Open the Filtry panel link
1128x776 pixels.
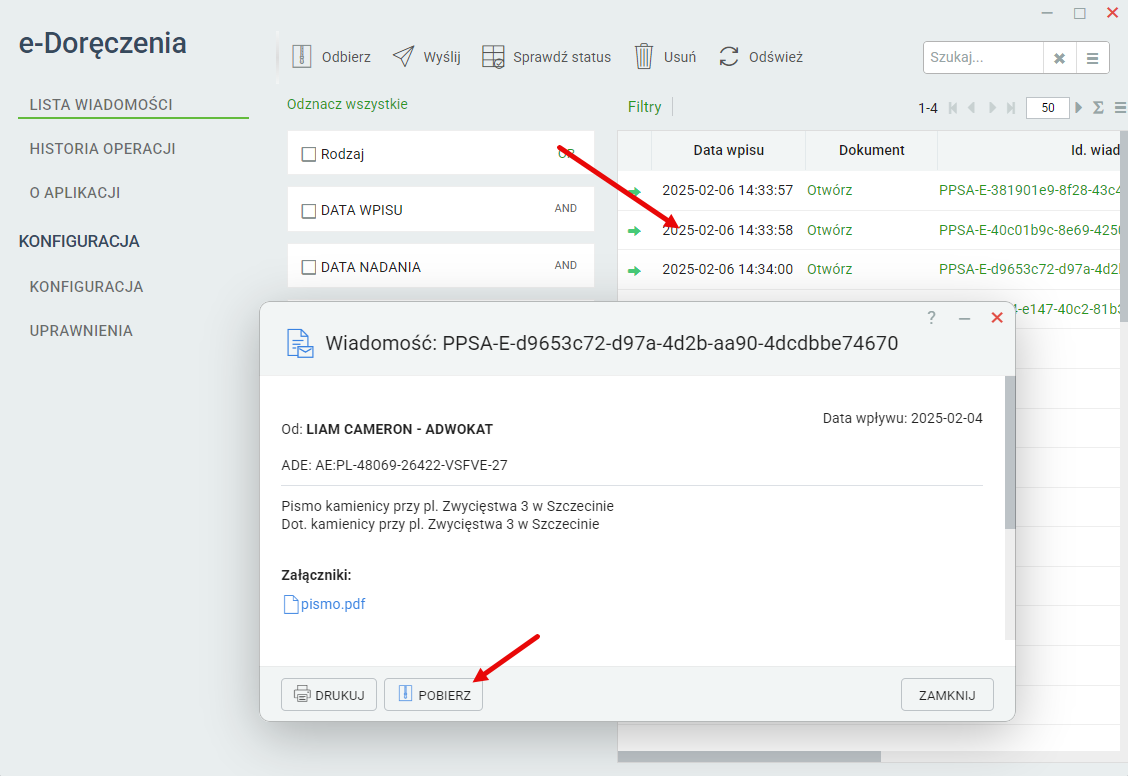coord(645,107)
